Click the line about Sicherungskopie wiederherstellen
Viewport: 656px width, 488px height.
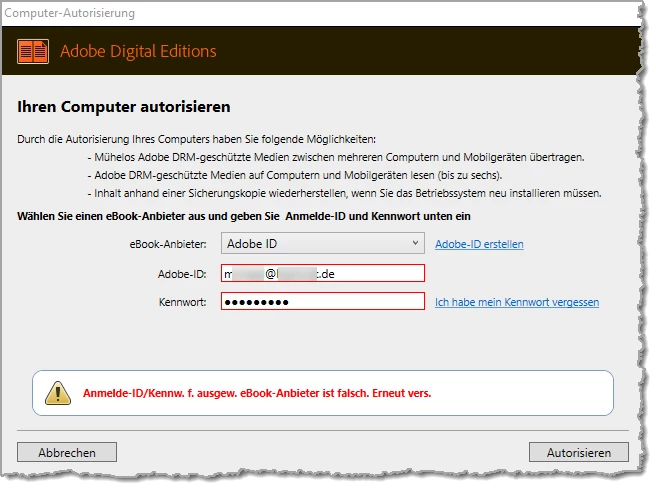point(344,193)
